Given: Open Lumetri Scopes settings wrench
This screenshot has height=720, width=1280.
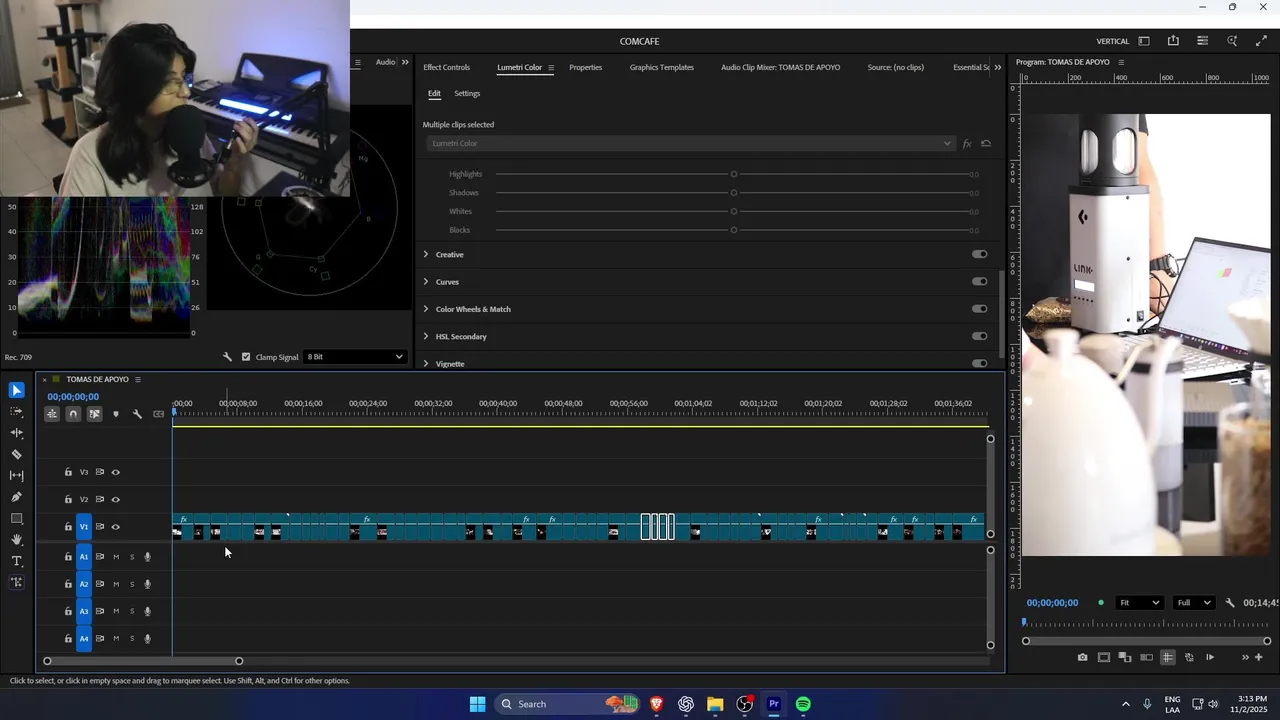Looking at the screenshot, I should pyautogui.click(x=227, y=357).
